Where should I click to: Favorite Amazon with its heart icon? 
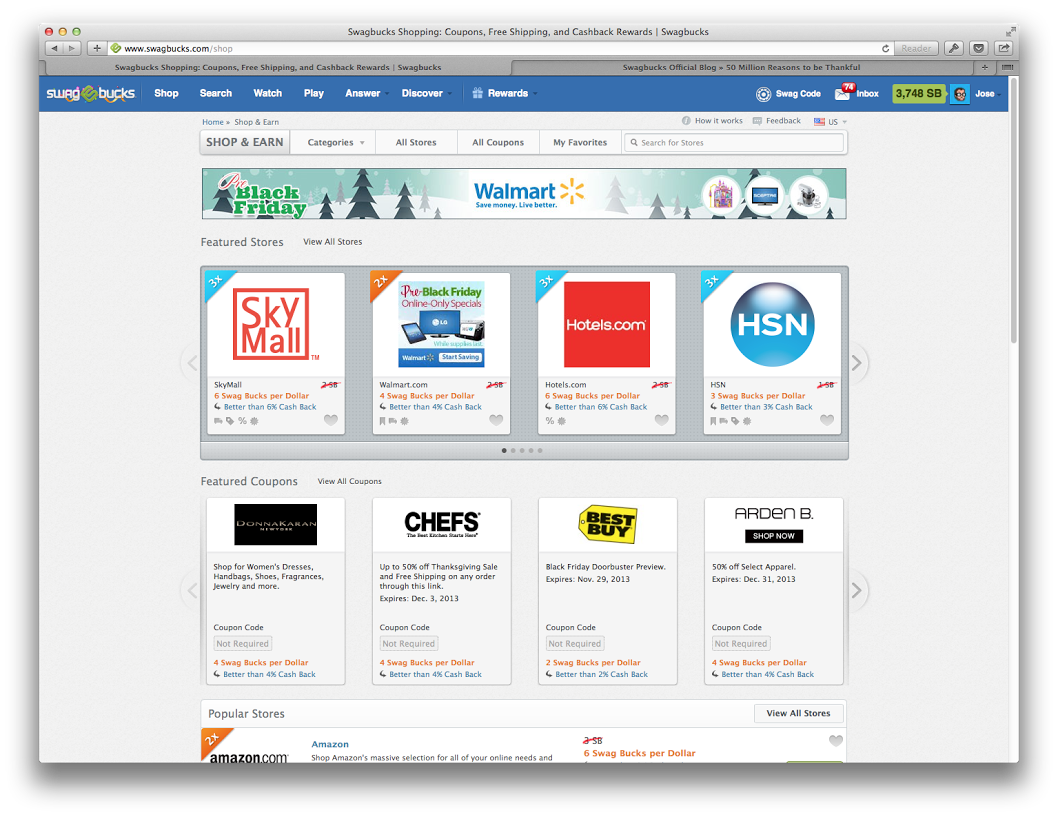click(836, 741)
